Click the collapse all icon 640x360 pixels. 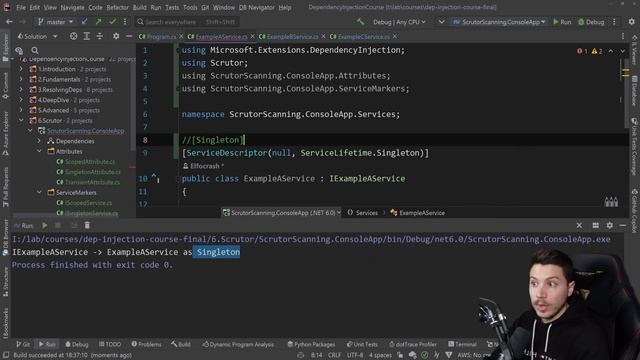tap(100, 36)
